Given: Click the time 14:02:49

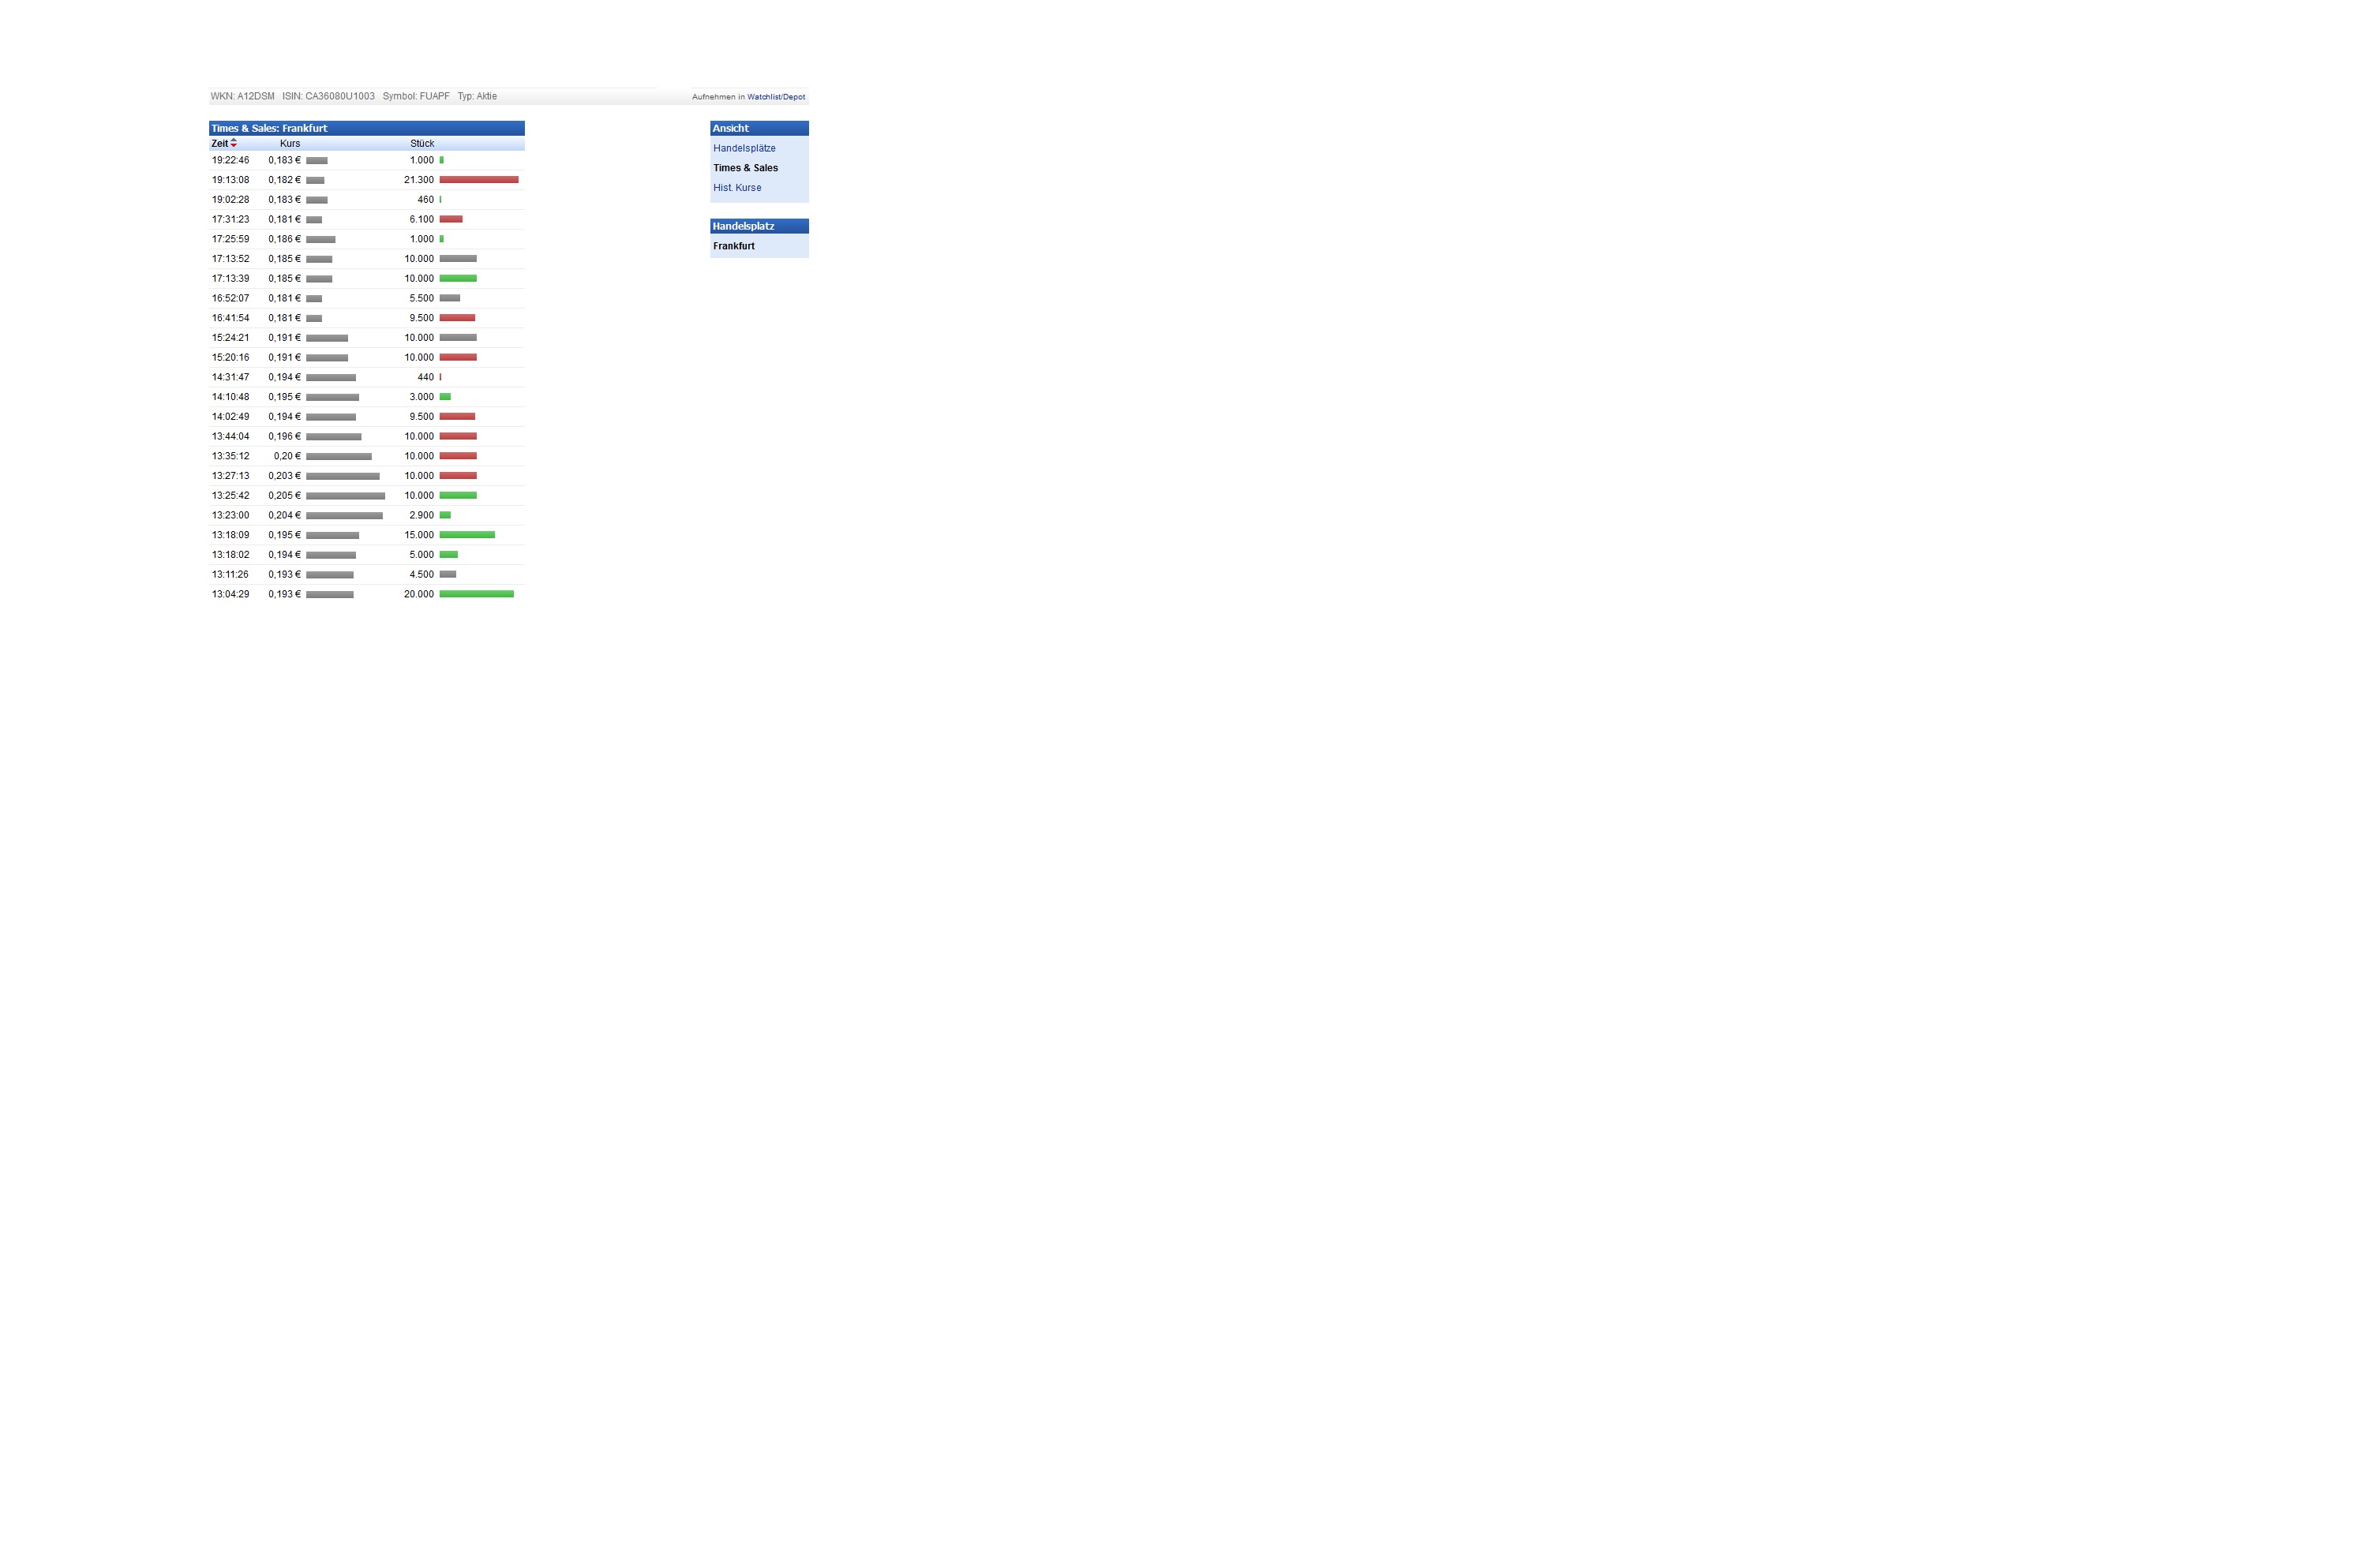Looking at the screenshot, I should (230, 417).
